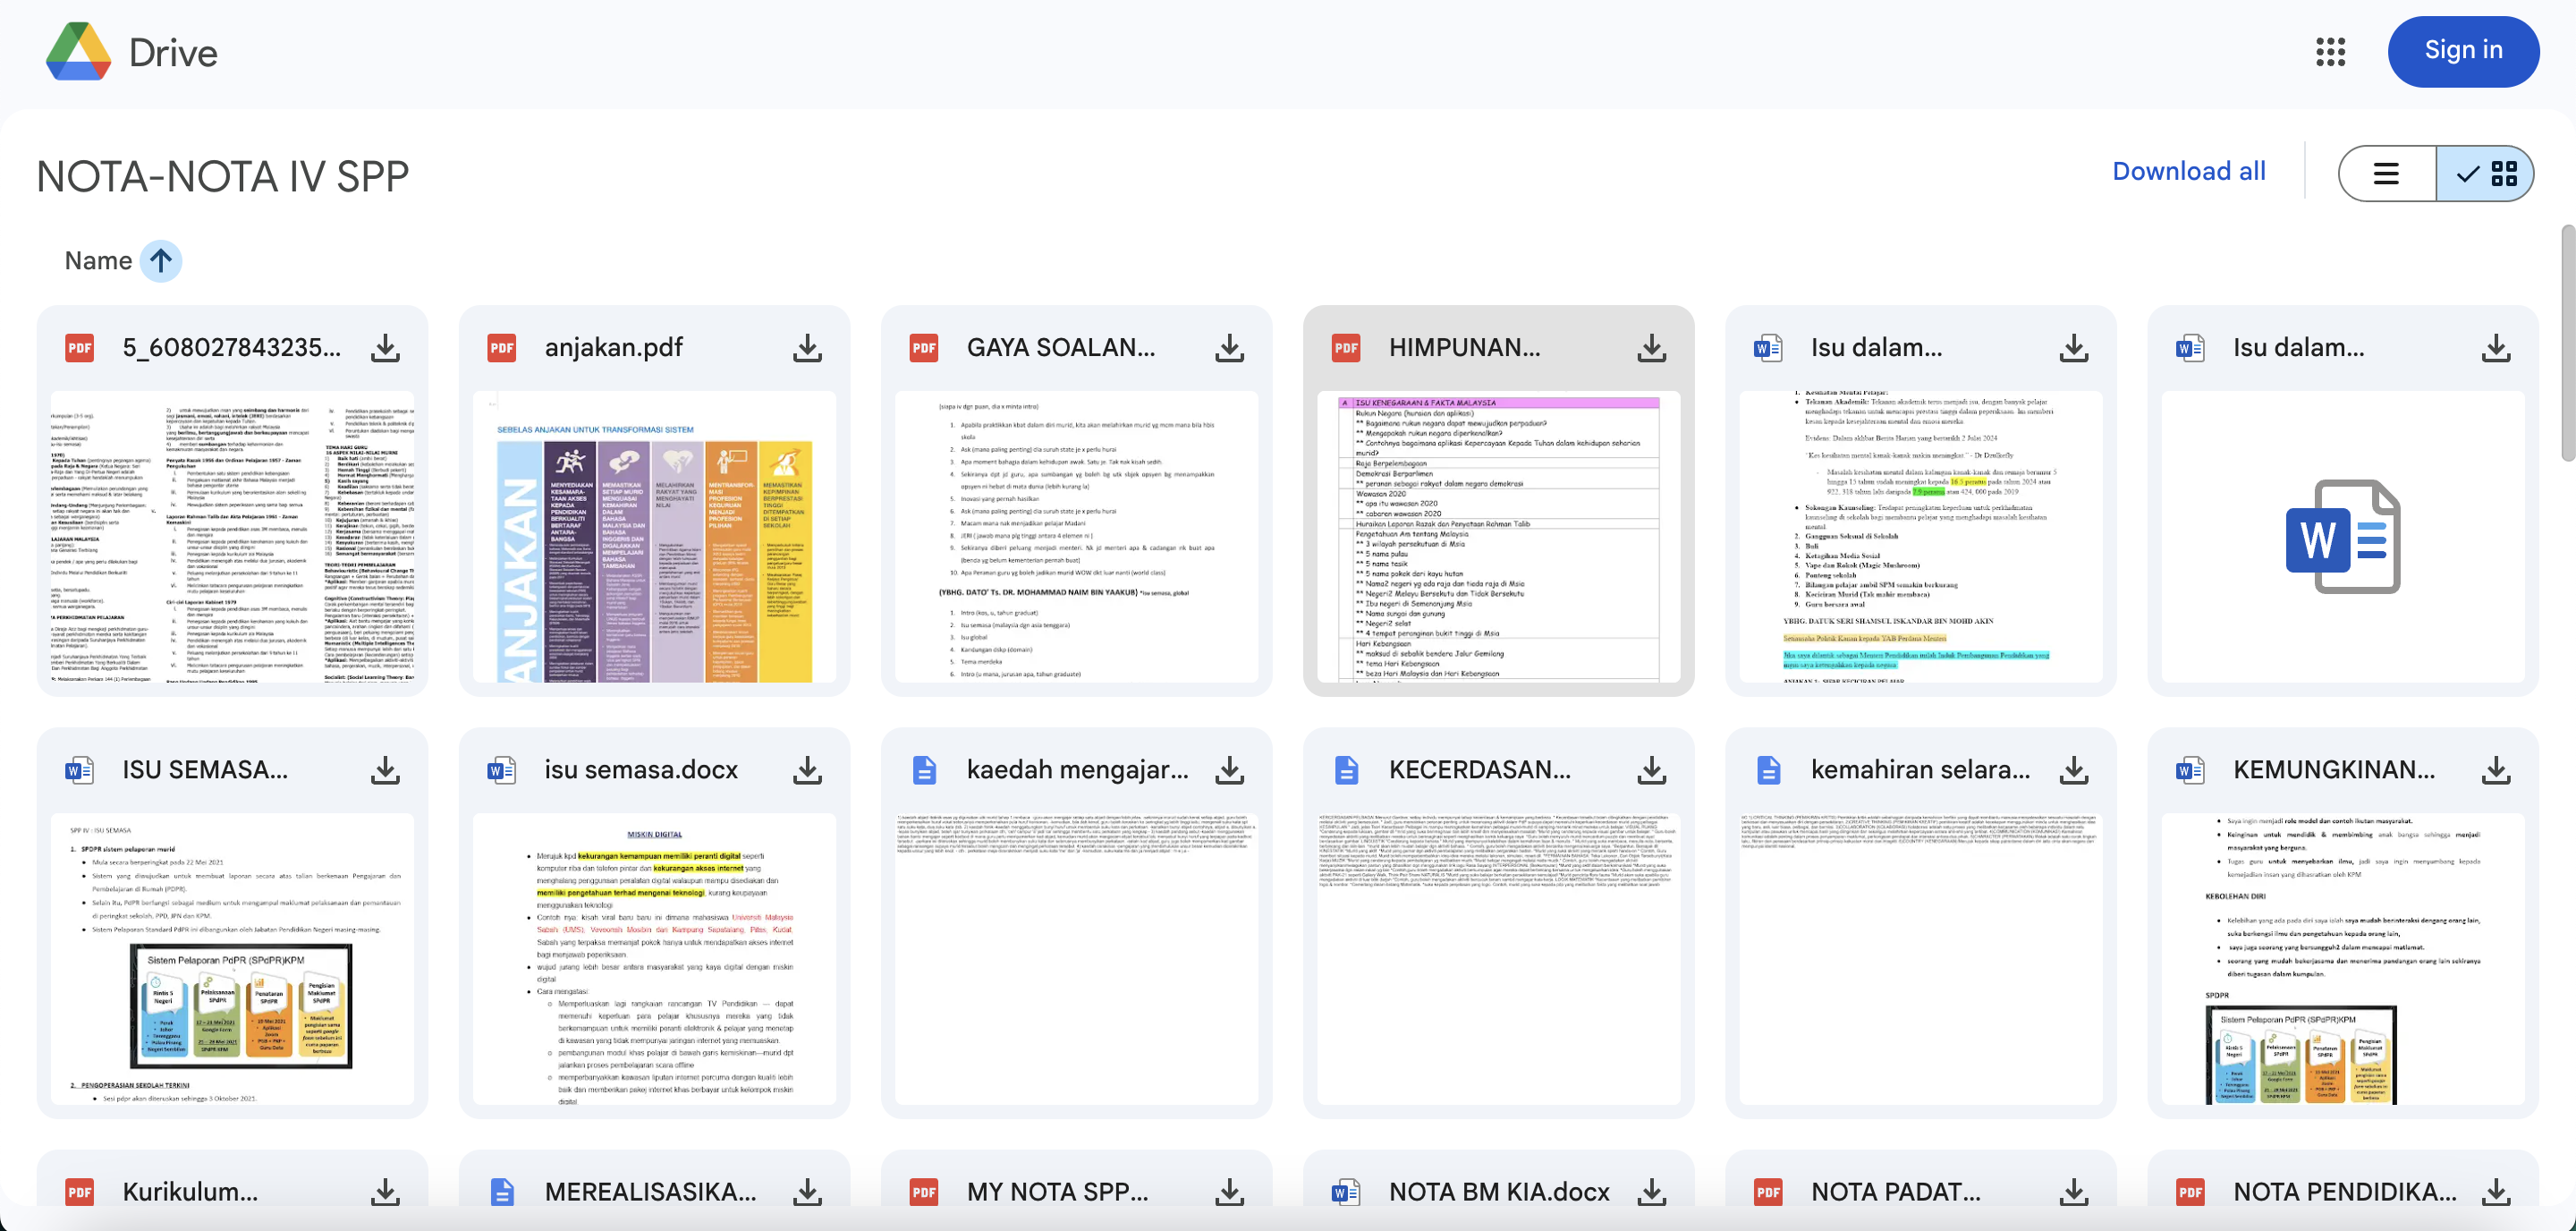Image resolution: width=2576 pixels, height=1231 pixels.
Task: Click the file name "NOTA PADAT..."
Action: pyautogui.click(x=1895, y=1192)
